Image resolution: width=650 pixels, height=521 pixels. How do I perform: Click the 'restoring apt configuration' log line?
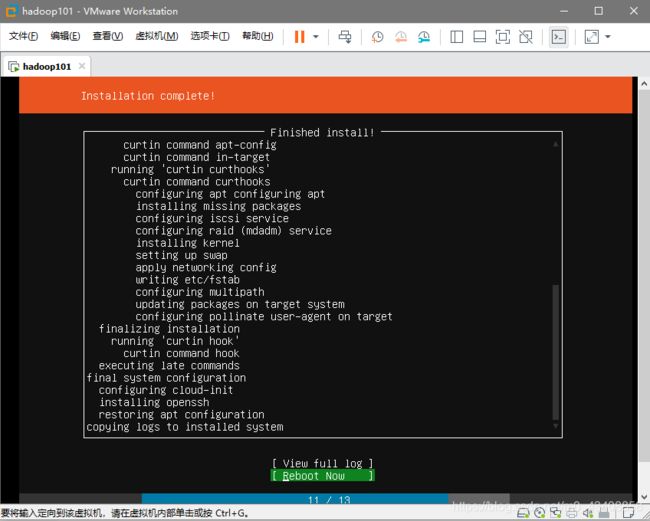[182, 414]
